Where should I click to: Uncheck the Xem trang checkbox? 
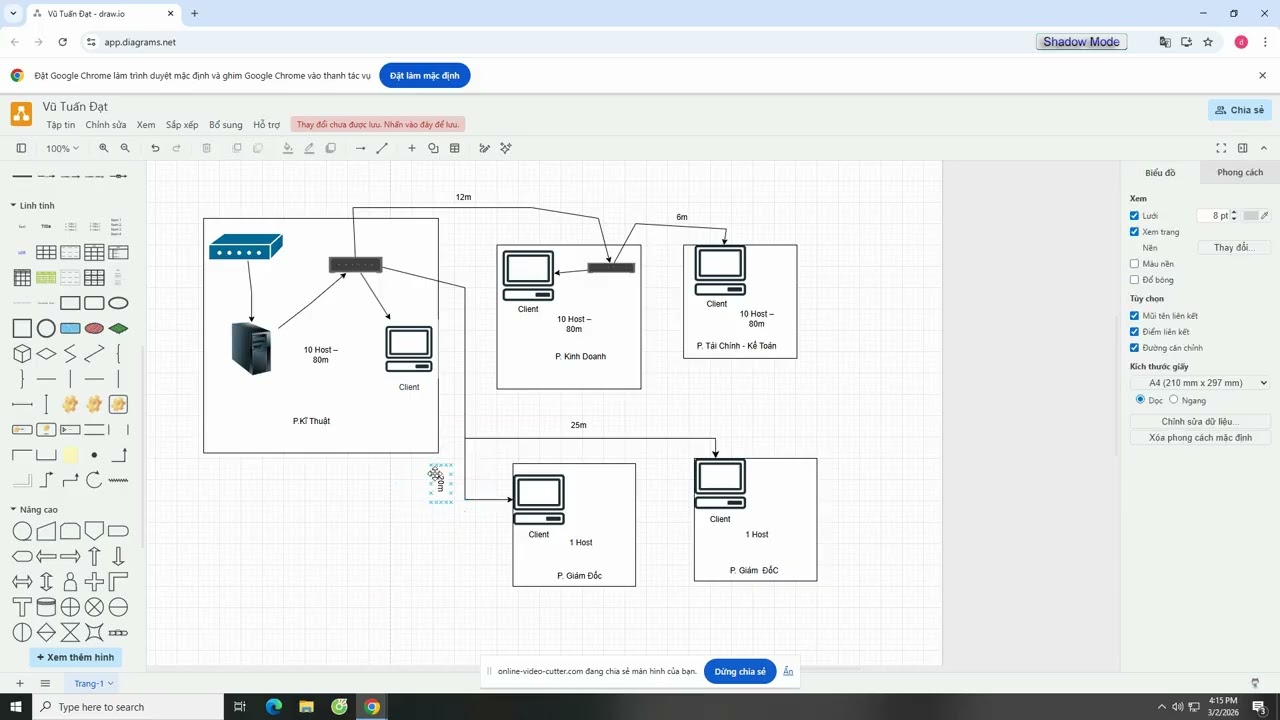point(1135,232)
